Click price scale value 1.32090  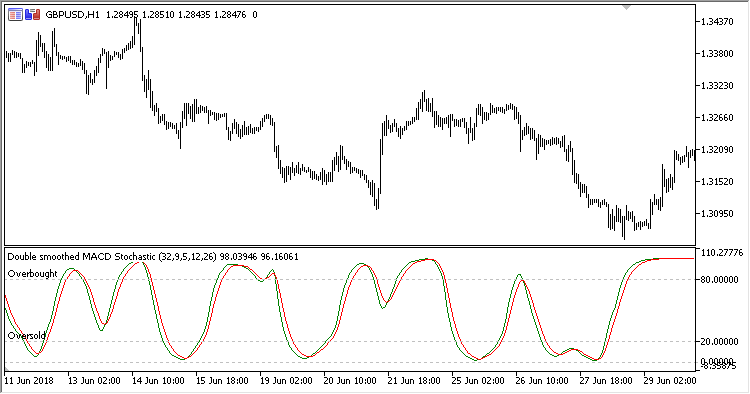click(x=717, y=150)
